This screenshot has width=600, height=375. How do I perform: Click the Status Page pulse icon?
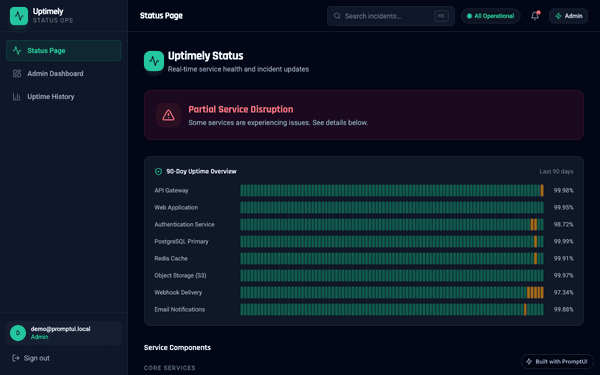tap(17, 51)
